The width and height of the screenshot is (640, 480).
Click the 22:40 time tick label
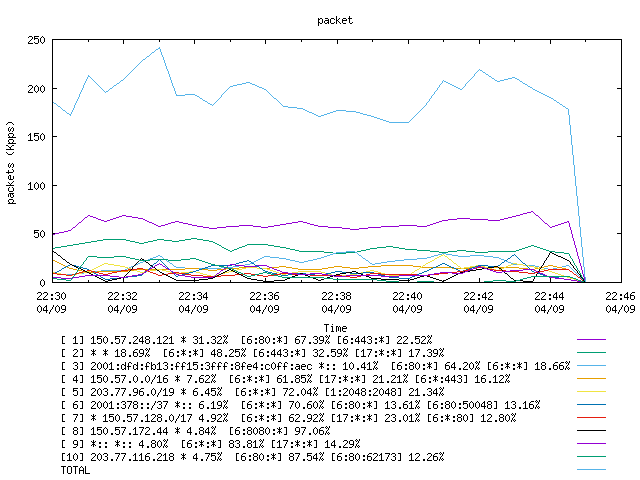(407, 296)
